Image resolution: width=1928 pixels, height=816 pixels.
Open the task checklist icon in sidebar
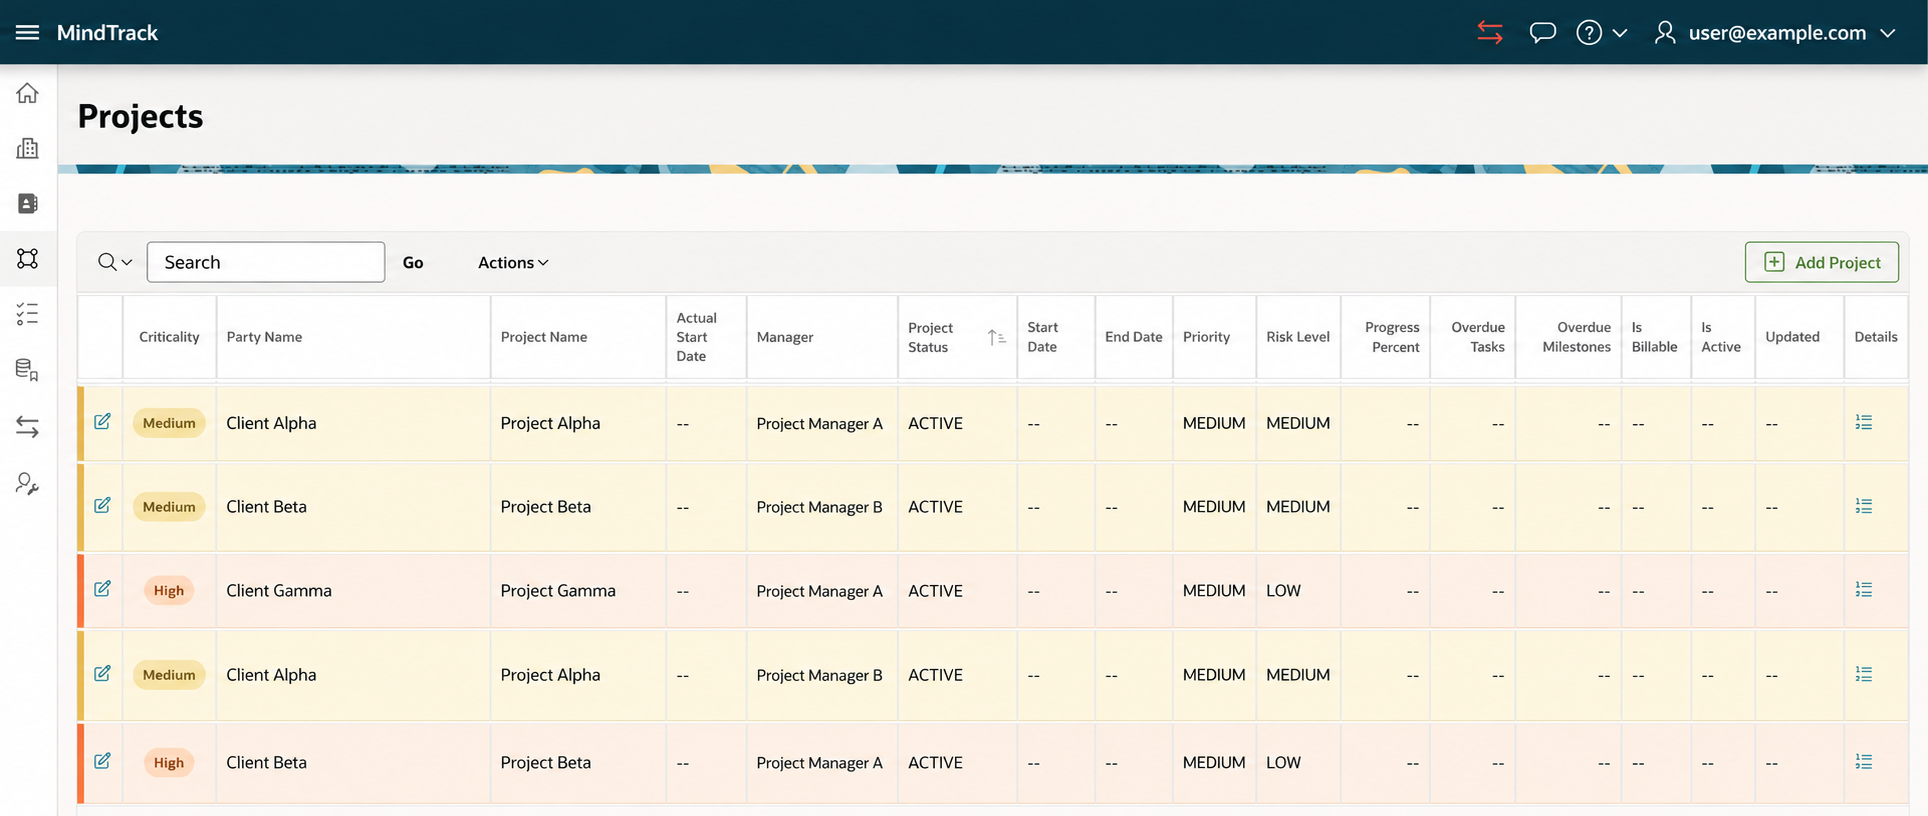(x=27, y=314)
